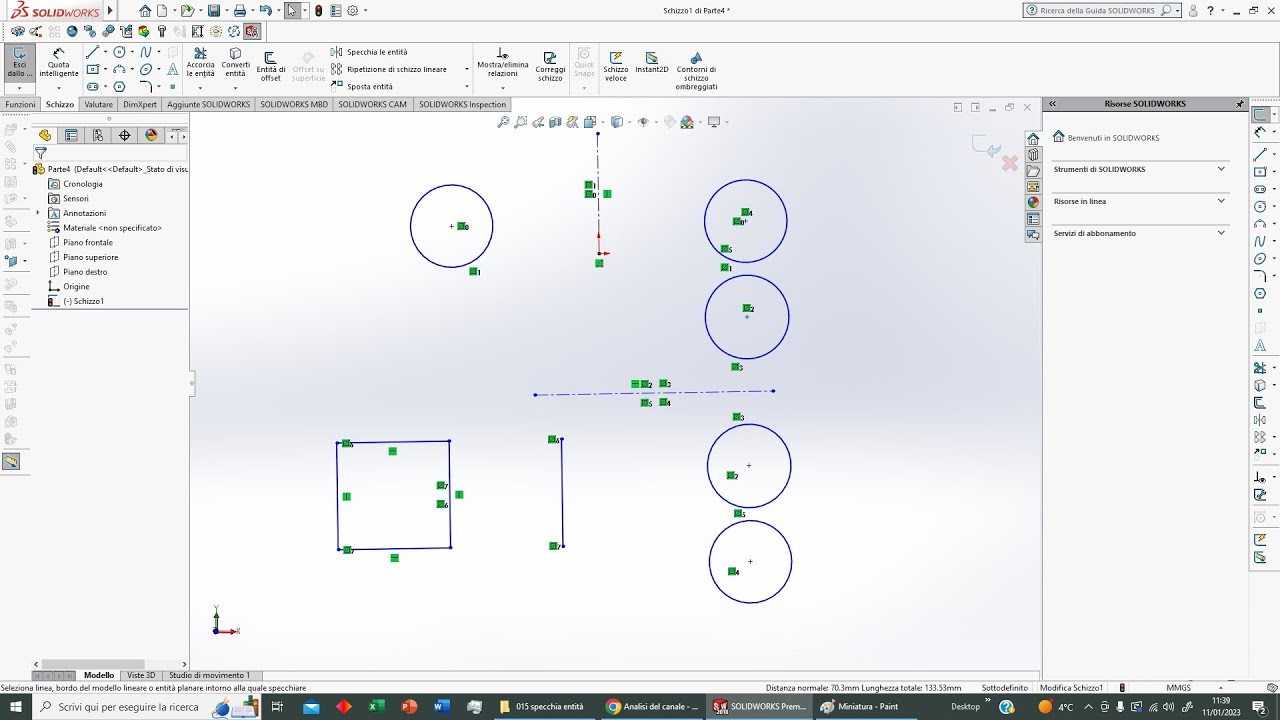Click the Appearances color ball task pane icon
1280x720 pixels.
pyautogui.click(x=1033, y=202)
